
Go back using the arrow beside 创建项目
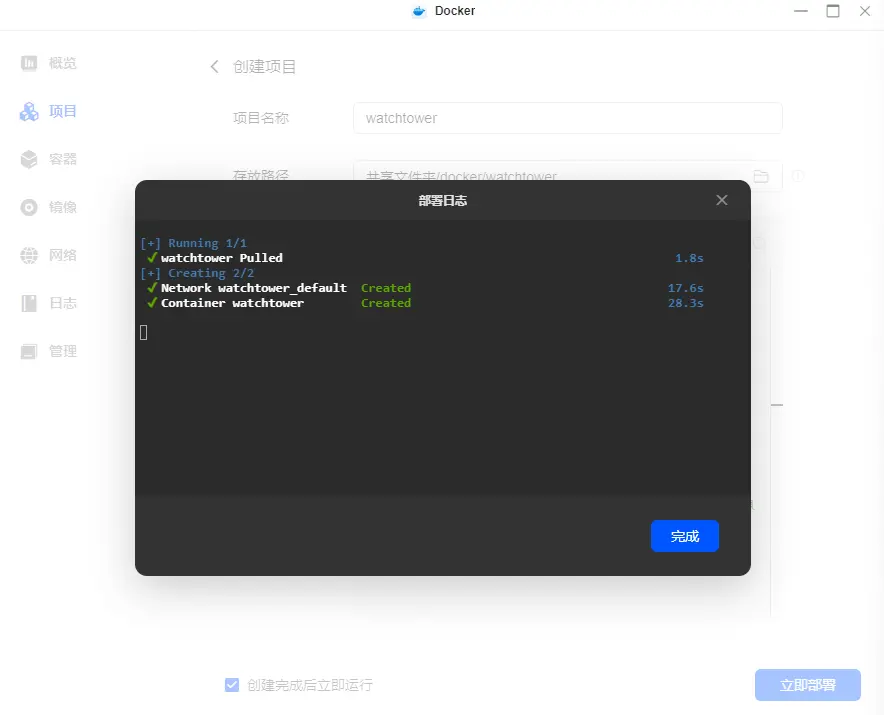tap(214, 67)
